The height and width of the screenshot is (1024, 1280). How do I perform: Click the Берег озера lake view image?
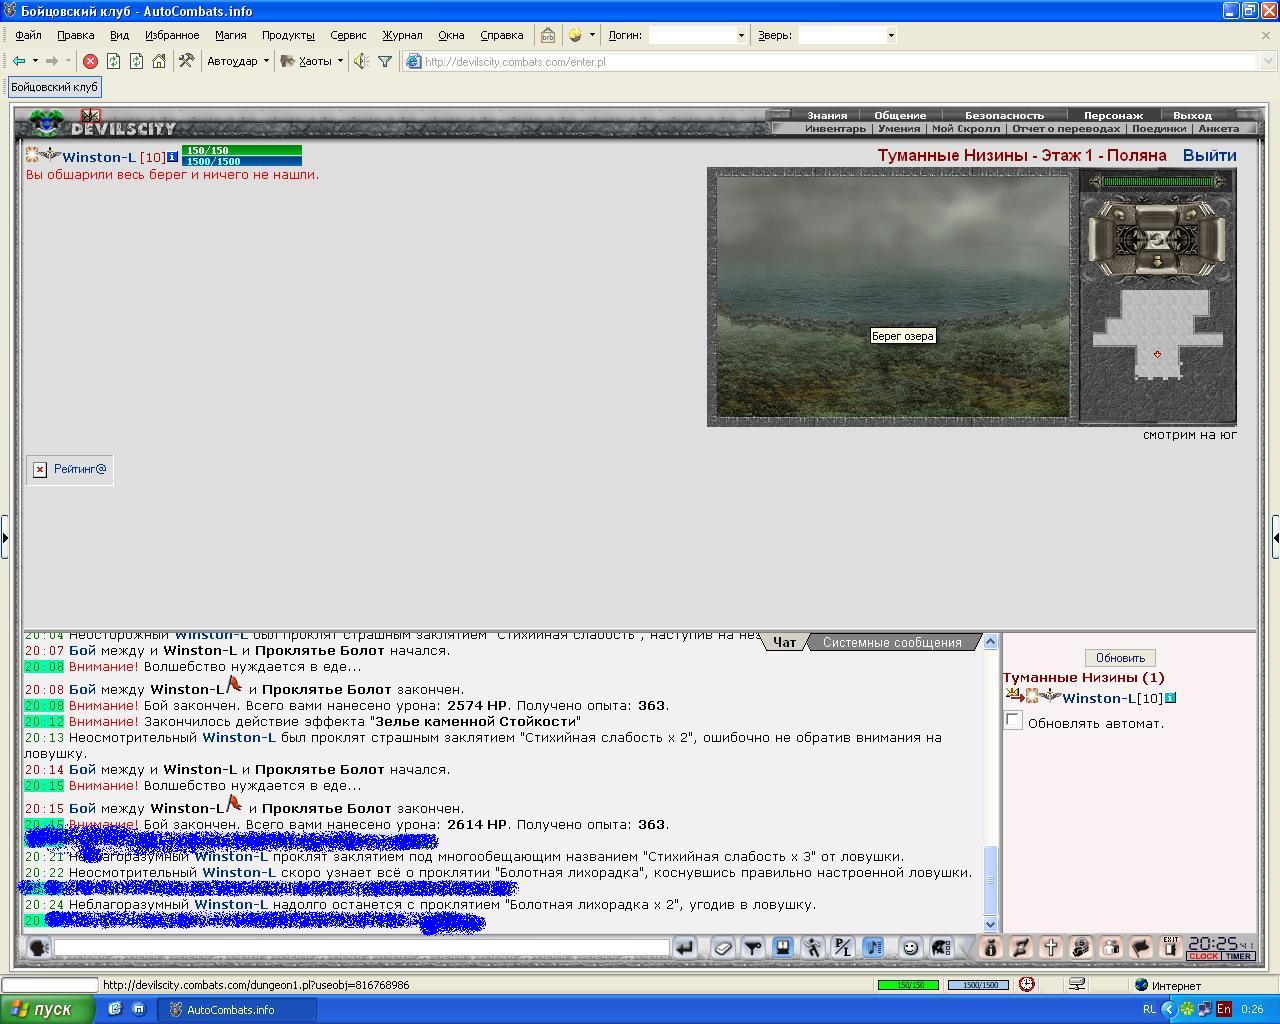pos(892,296)
